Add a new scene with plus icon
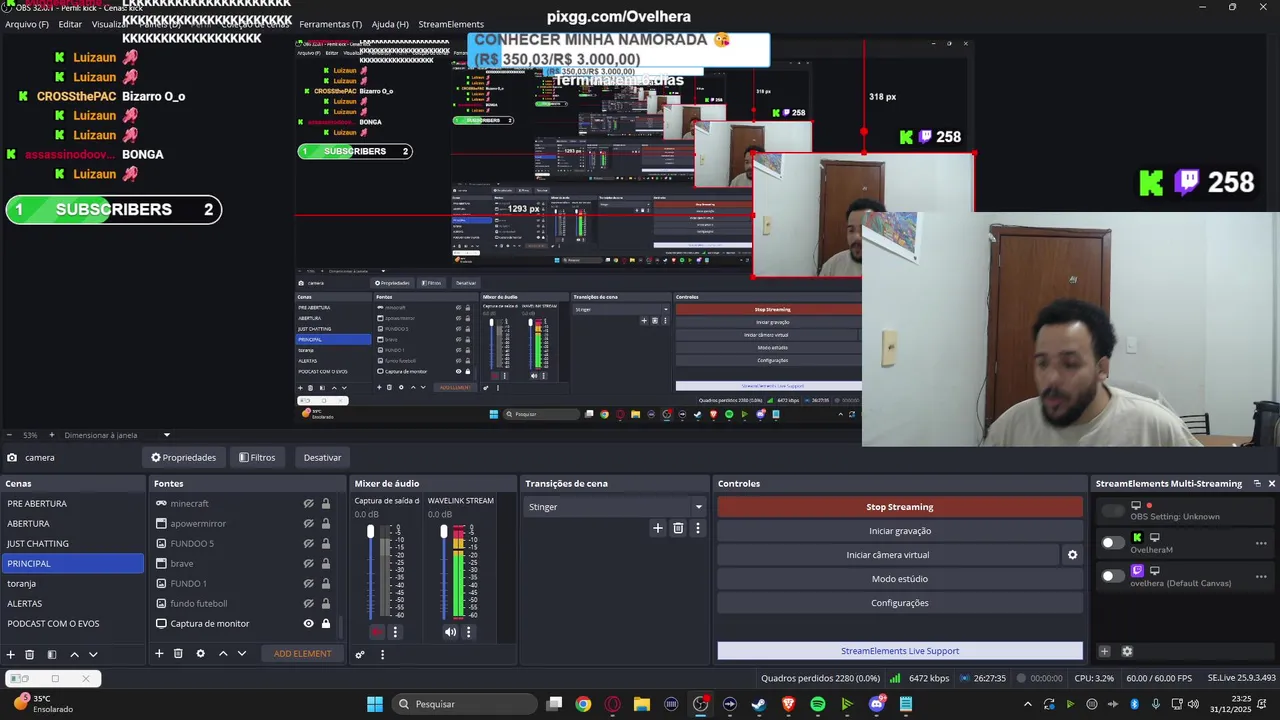Screen dimensions: 1280x720 (x=11, y=654)
